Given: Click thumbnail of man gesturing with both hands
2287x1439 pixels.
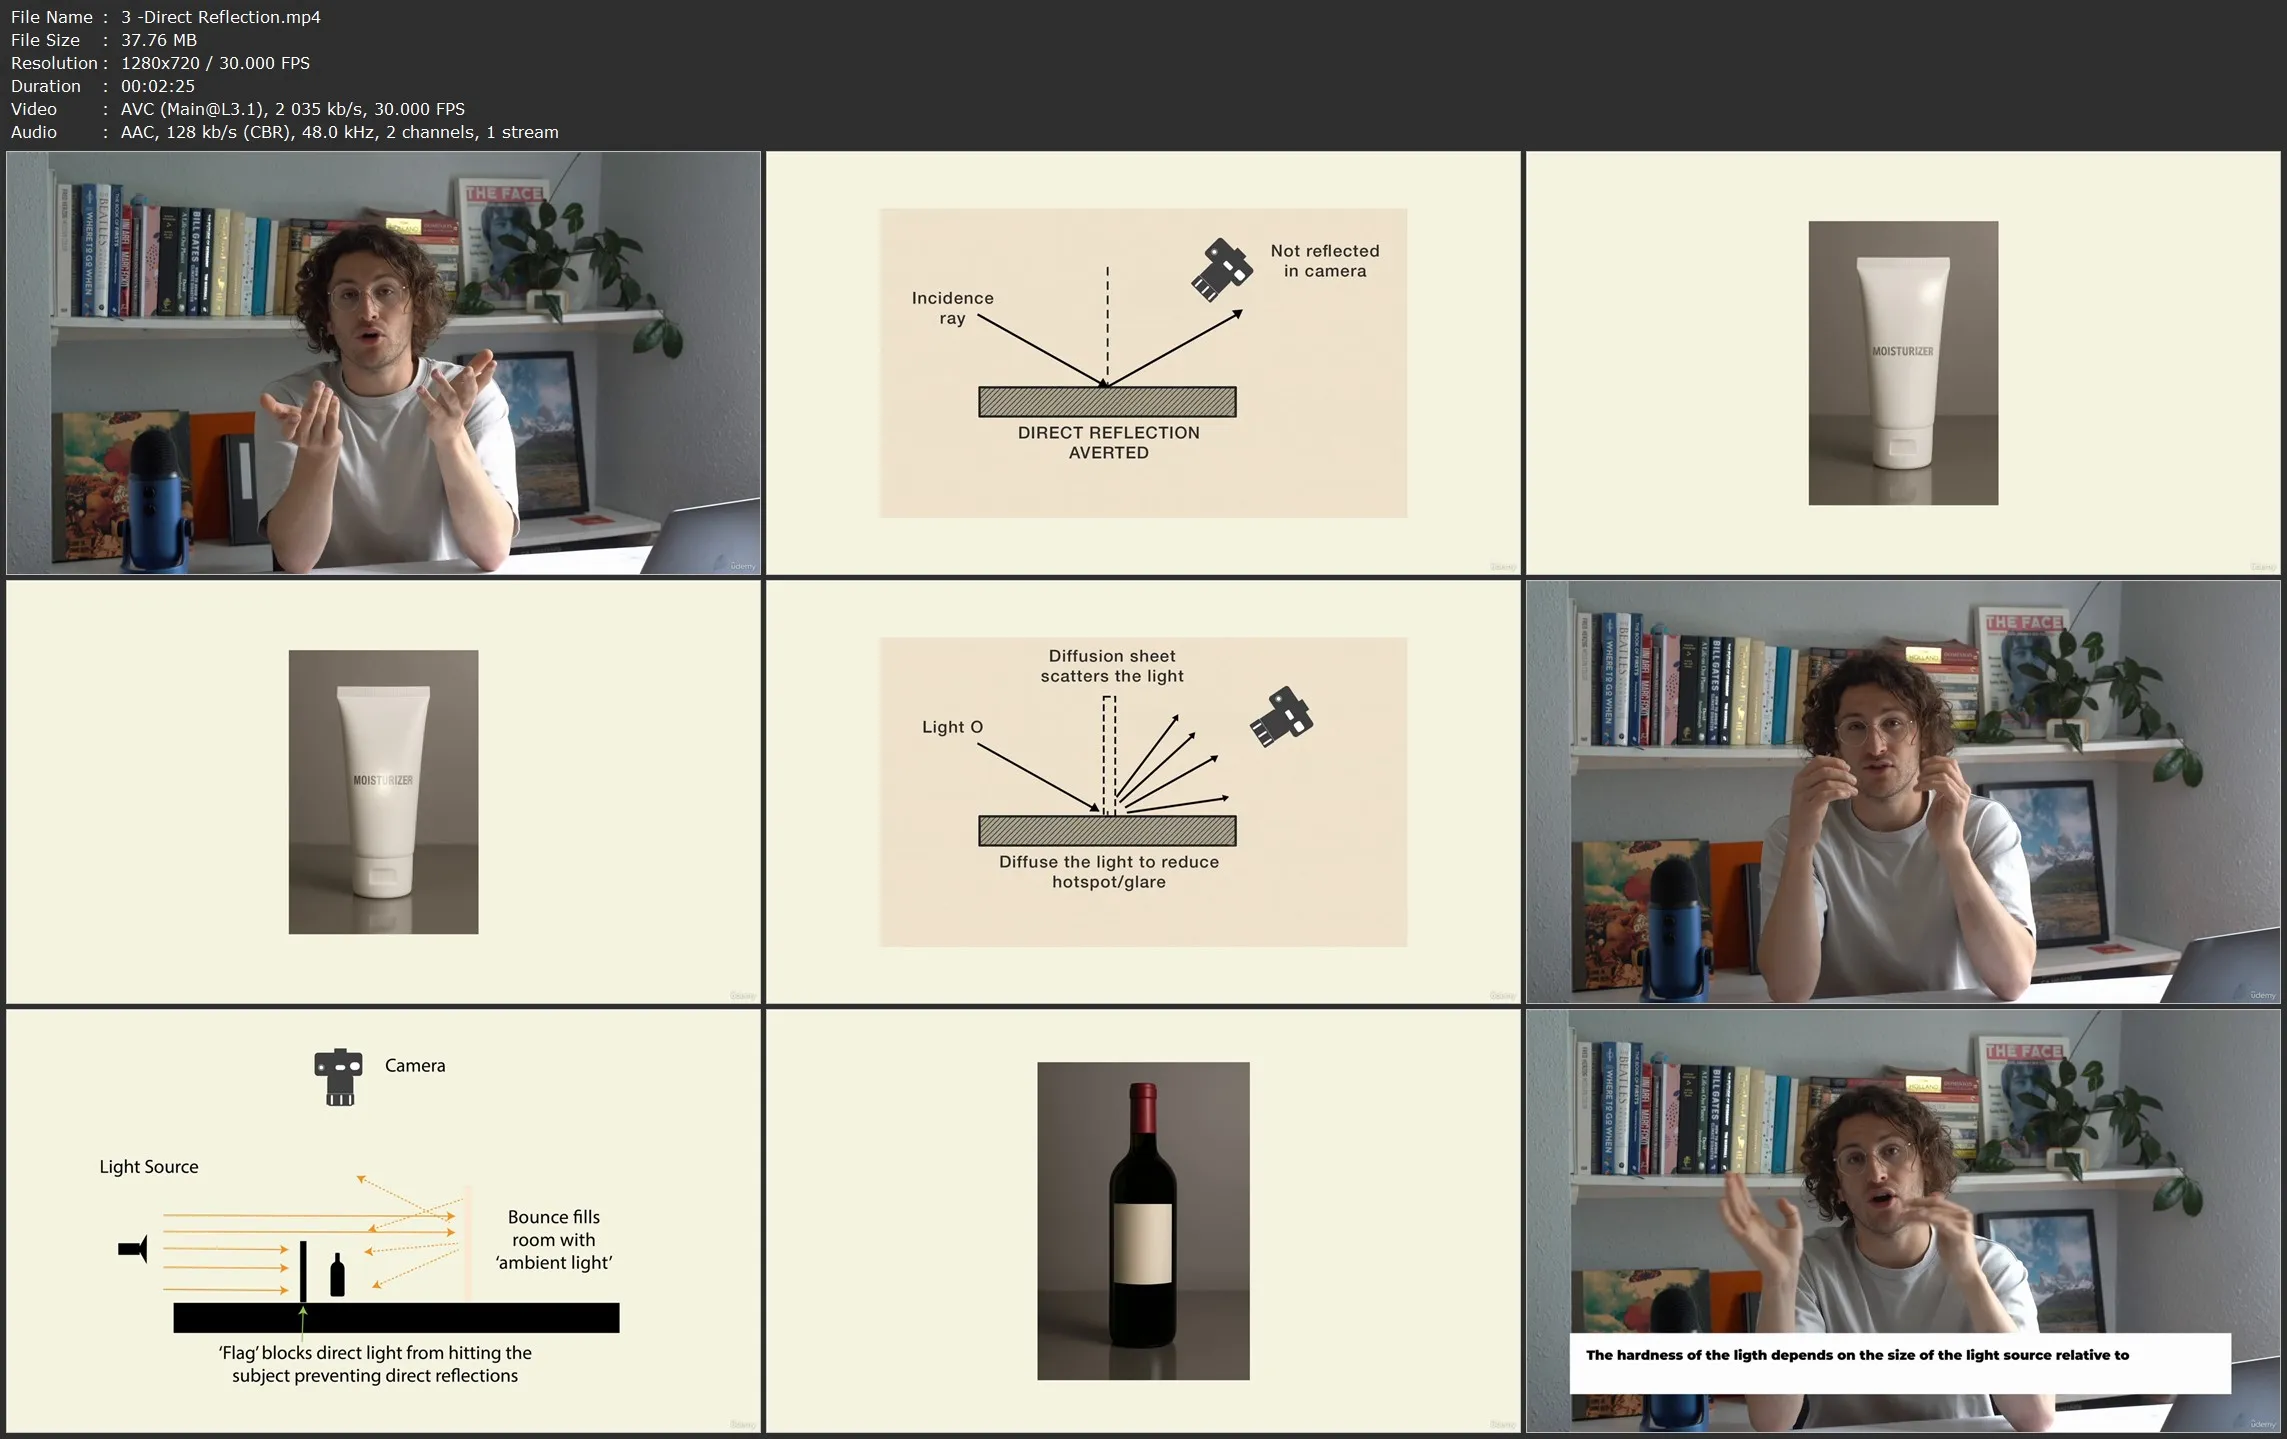Looking at the screenshot, I should 383,362.
